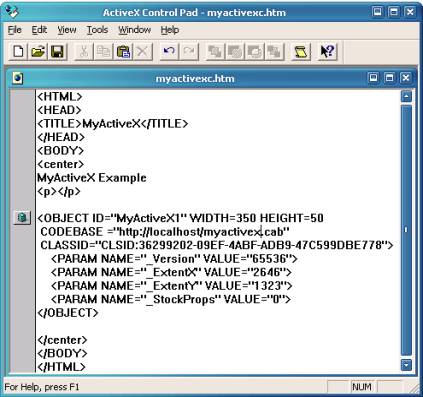This screenshot has height=397, width=423.
Task: Click the CODEBASE localhost cab line
Action: 165,232
